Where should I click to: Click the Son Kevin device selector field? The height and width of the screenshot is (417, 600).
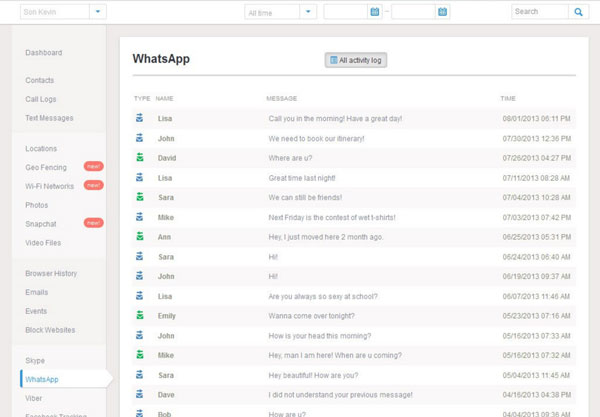click(55, 12)
